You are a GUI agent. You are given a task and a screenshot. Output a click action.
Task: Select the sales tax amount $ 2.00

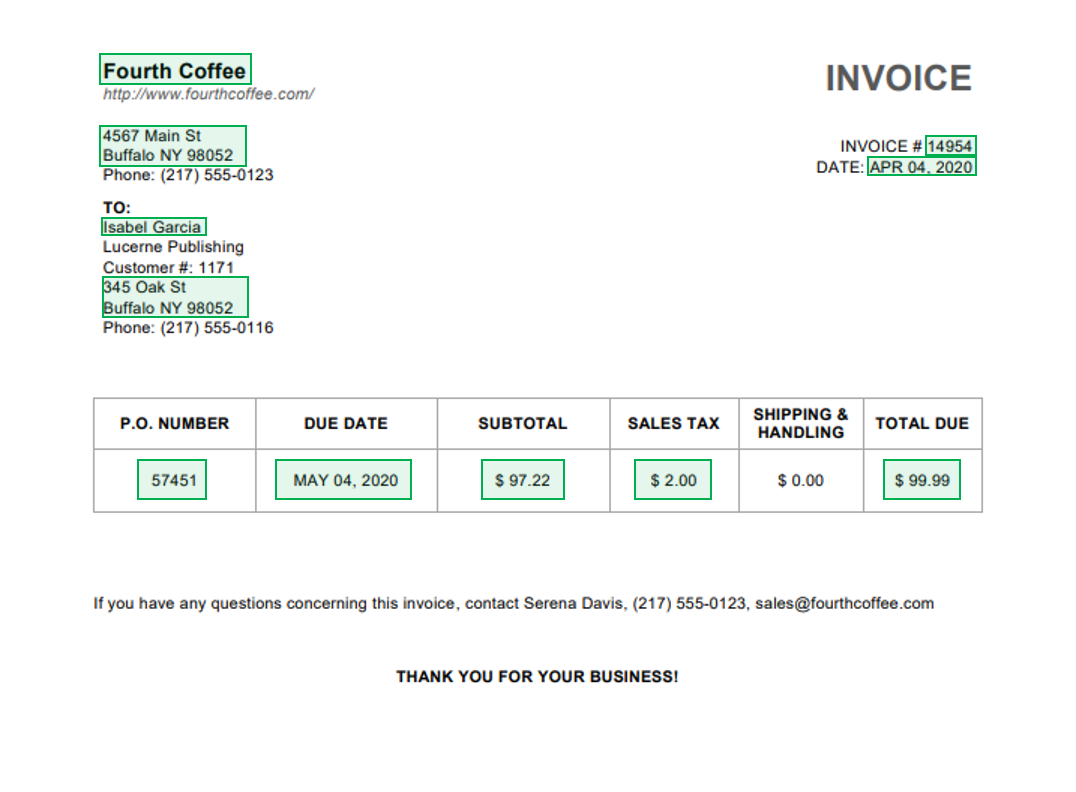click(672, 480)
